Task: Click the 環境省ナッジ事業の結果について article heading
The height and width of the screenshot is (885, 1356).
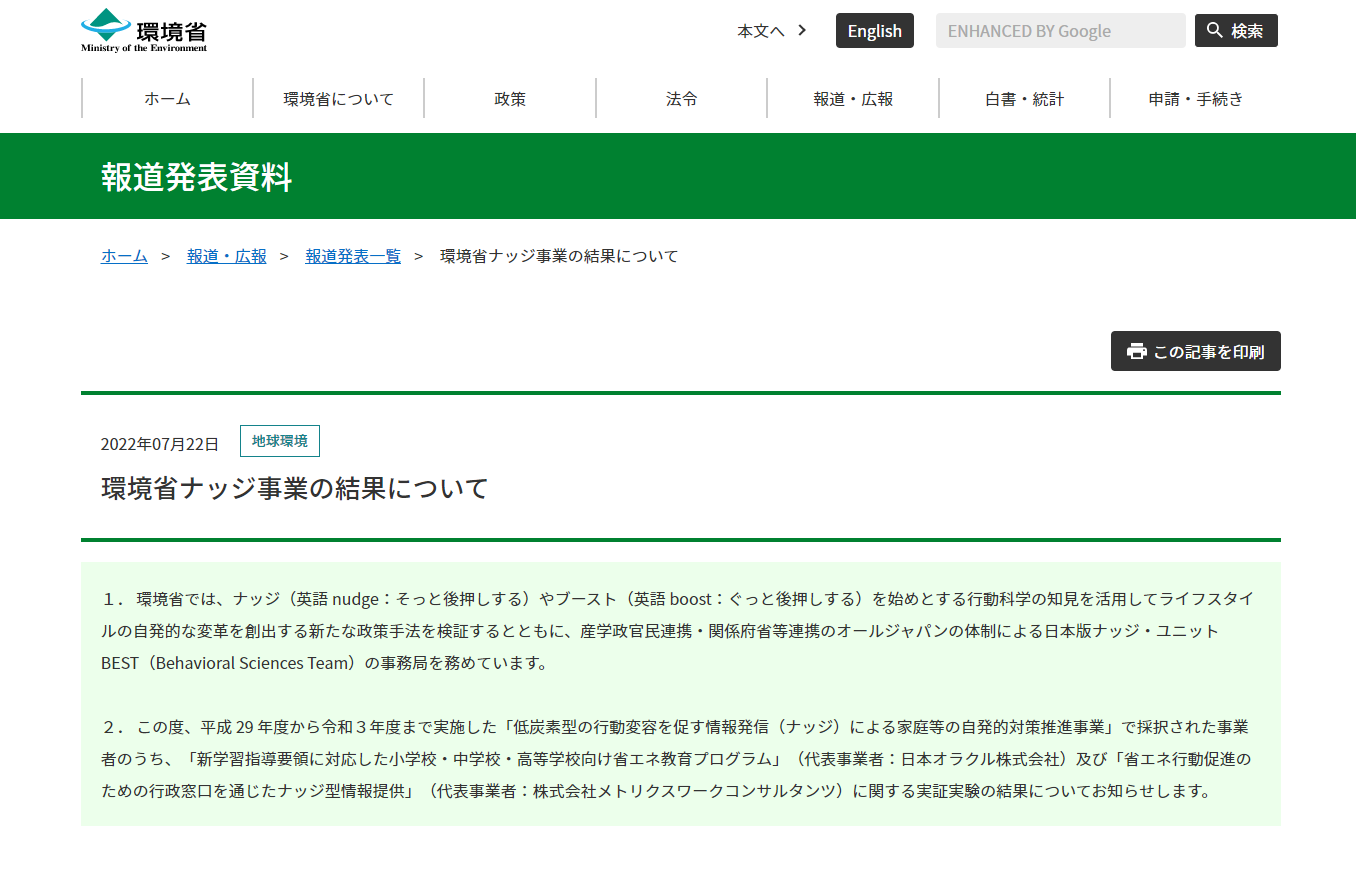Action: pyautogui.click(x=295, y=488)
